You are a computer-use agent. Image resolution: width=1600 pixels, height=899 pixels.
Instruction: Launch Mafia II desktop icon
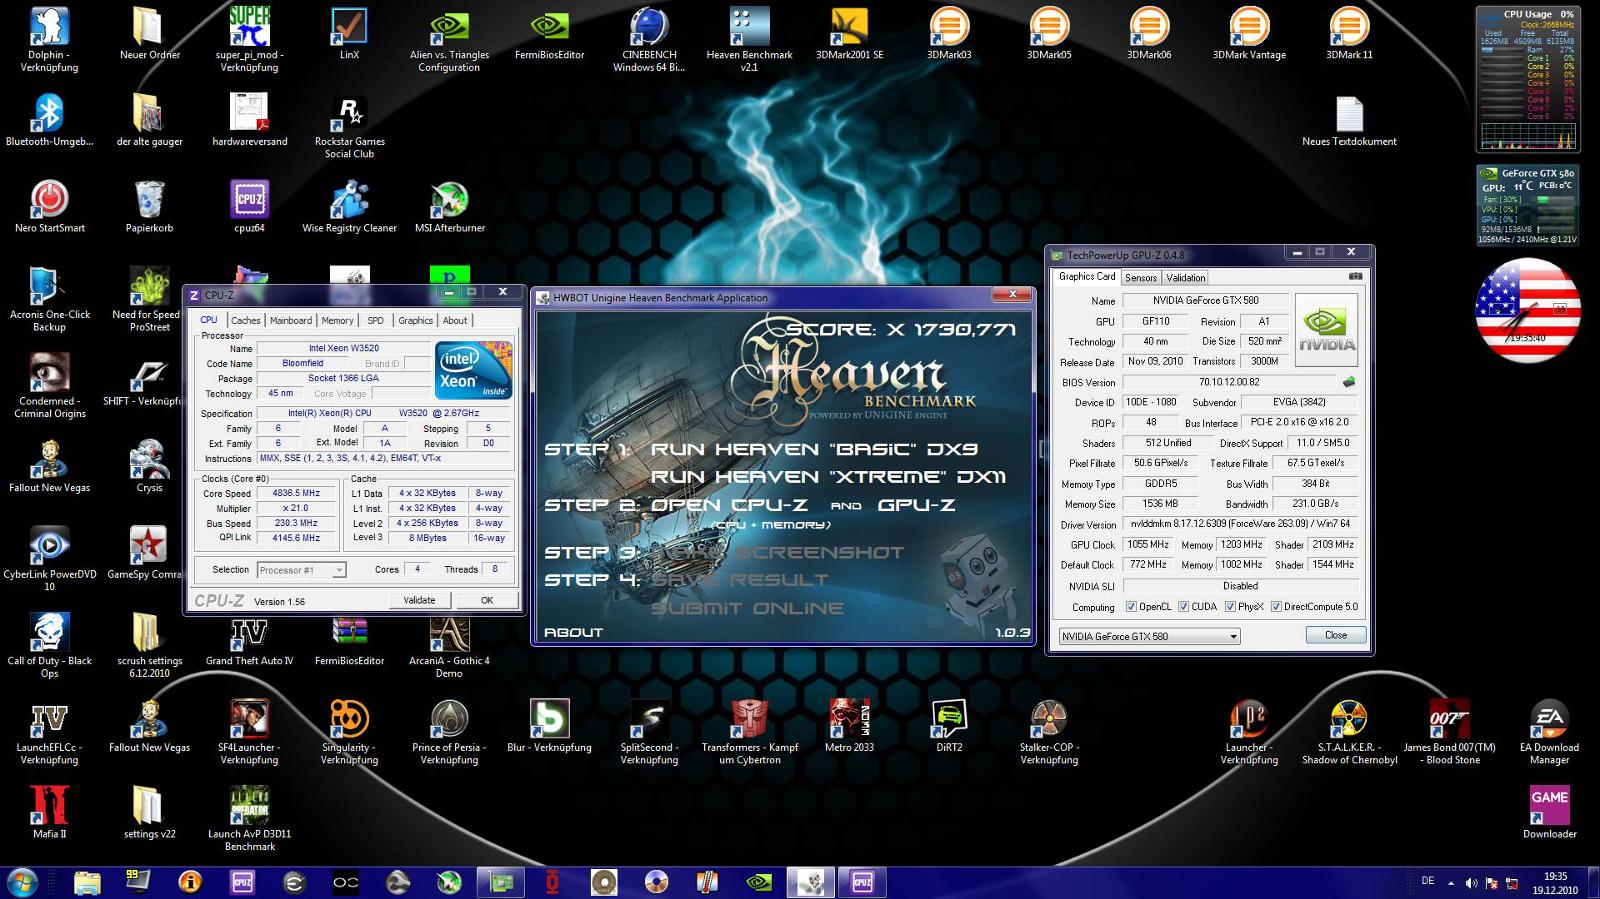(x=49, y=812)
